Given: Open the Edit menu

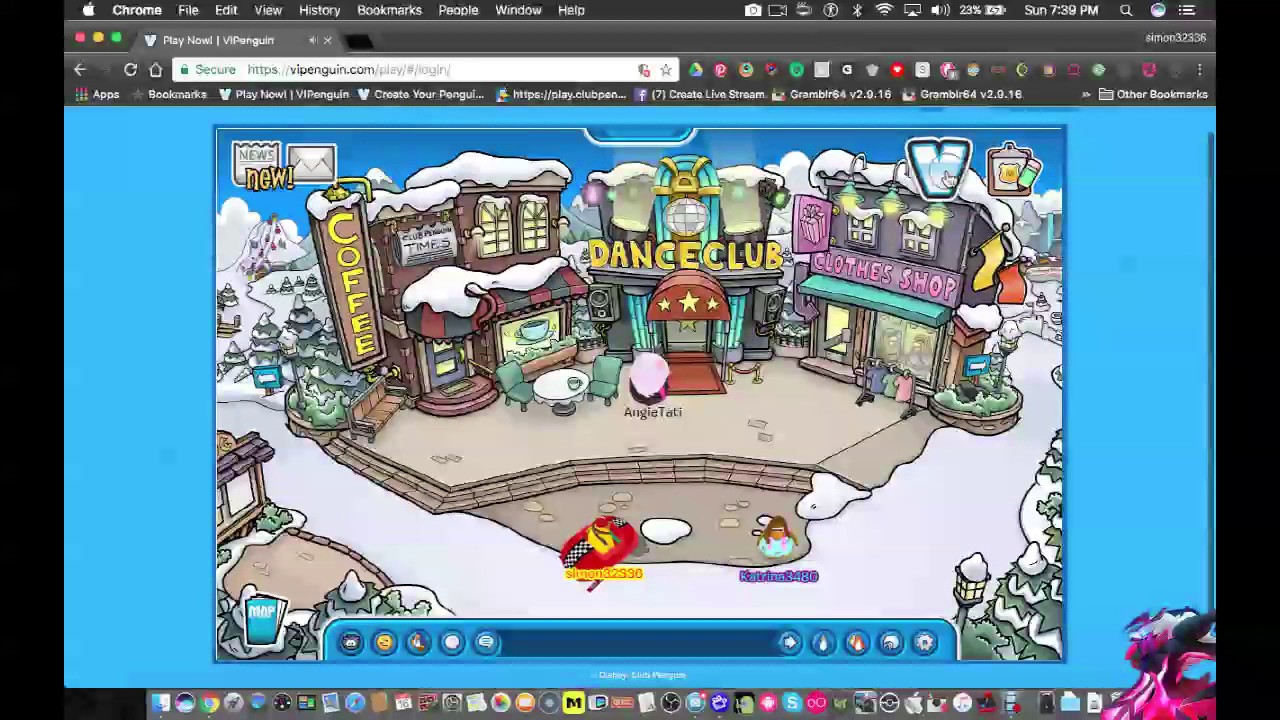Looking at the screenshot, I should (226, 10).
